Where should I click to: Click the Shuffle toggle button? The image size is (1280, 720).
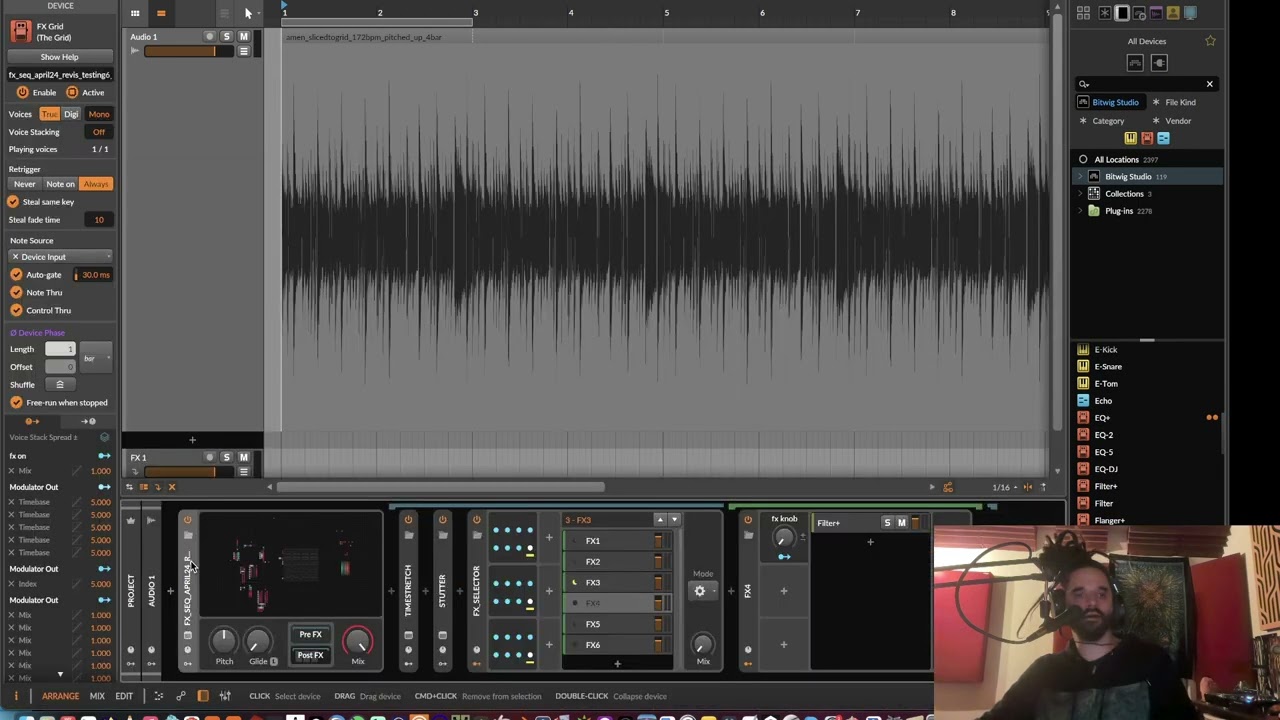pyautogui.click(x=60, y=384)
